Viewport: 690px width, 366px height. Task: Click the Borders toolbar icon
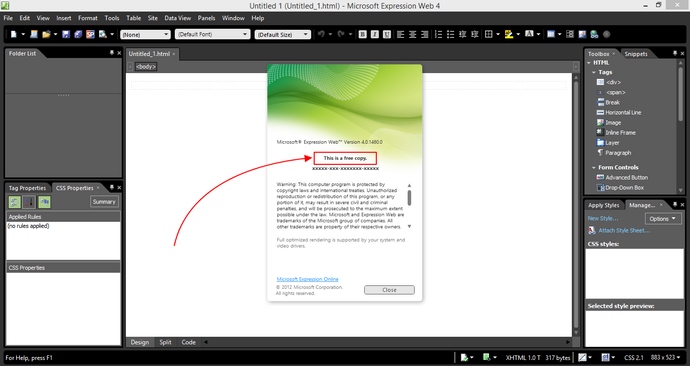point(488,34)
